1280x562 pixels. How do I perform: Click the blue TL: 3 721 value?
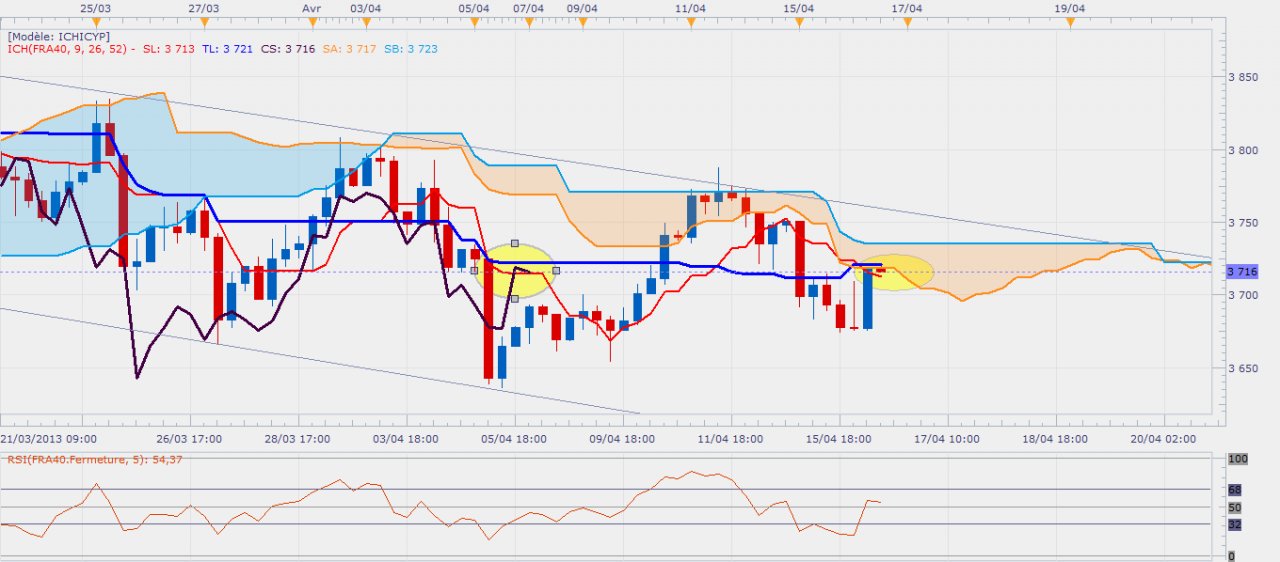tap(228, 48)
